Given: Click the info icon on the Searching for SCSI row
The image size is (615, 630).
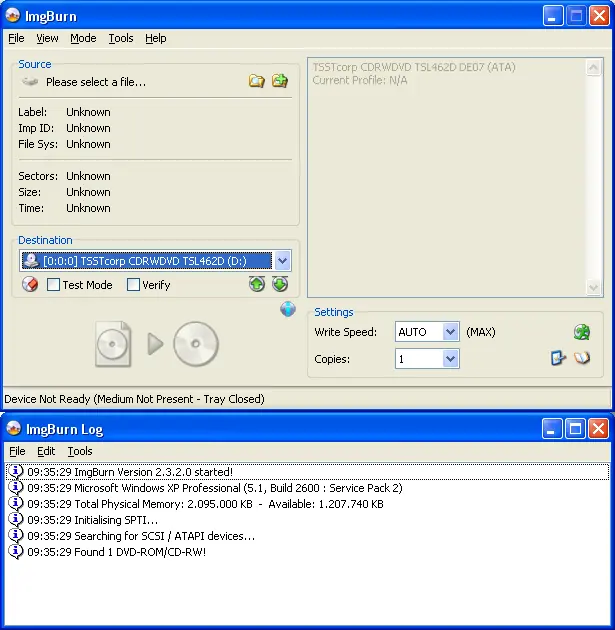Looking at the screenshot, I should 16,536.
